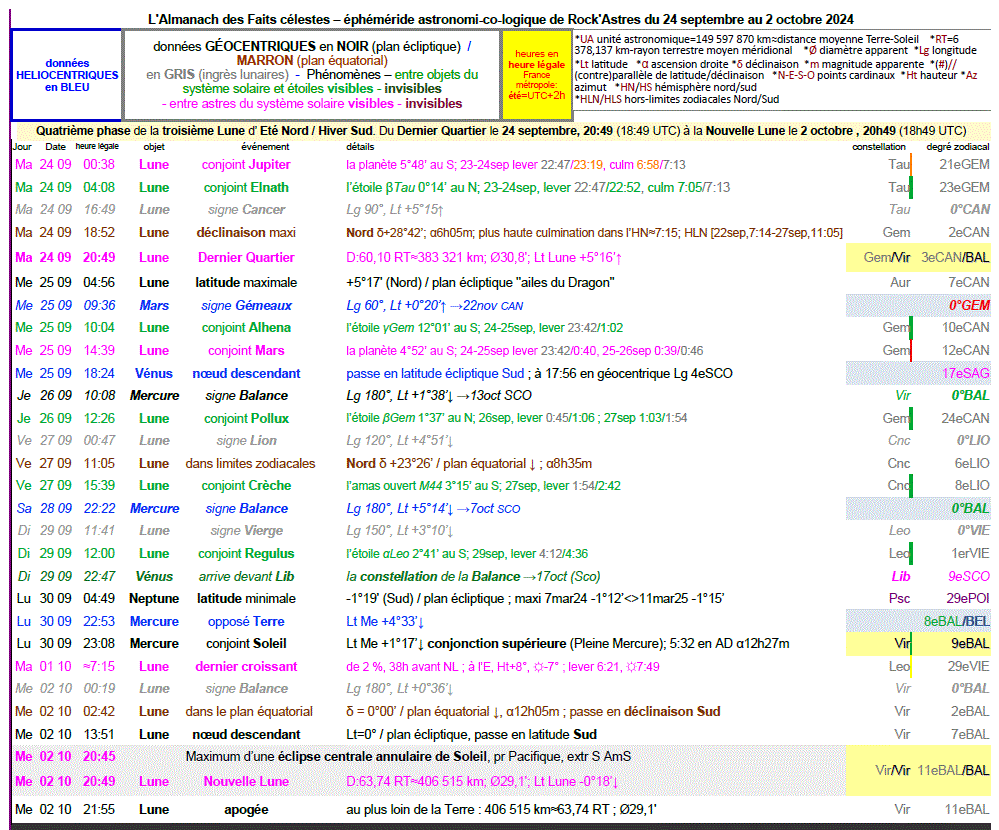Image resolution: width=999 pixels, height=830 pixels.
Task: Click the 'Dernier Quartier' event
Action: pos(246,257)
